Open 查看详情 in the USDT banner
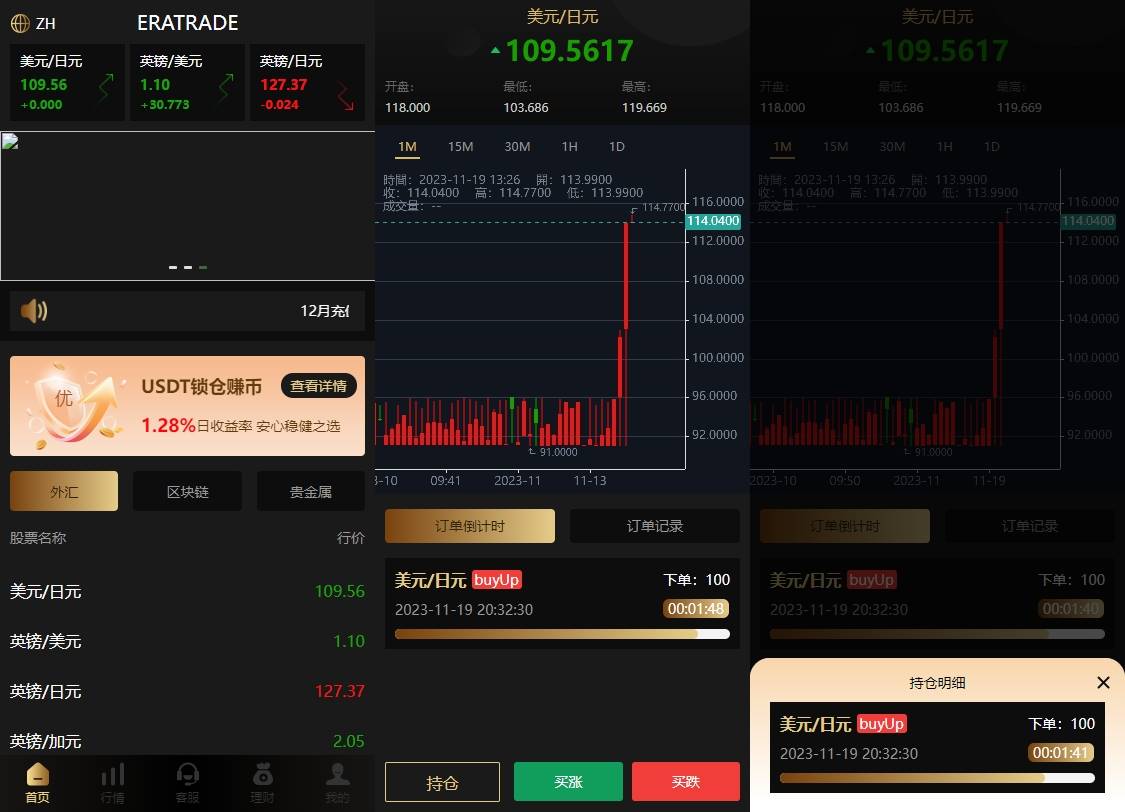The image size is (1125, 812). click(x=318, y=386)
